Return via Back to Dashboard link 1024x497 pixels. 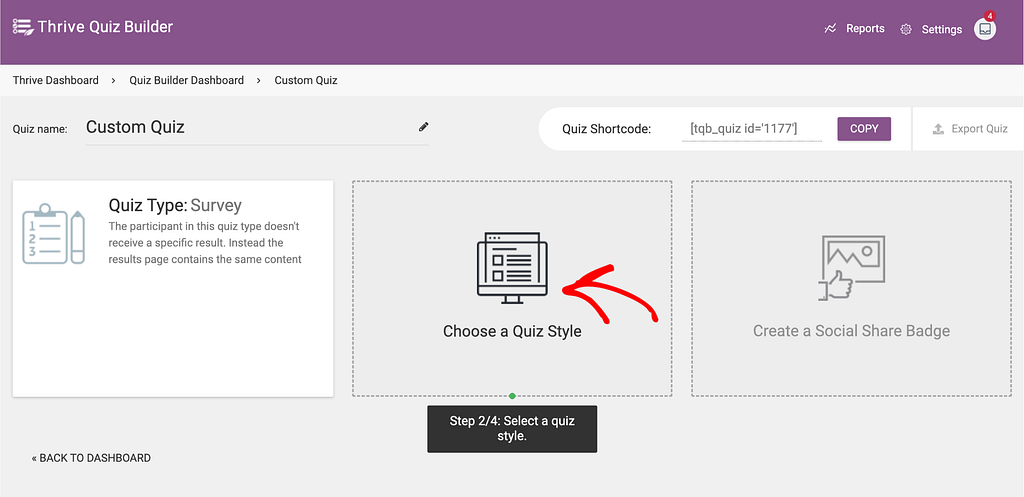[x=92, y=458]
